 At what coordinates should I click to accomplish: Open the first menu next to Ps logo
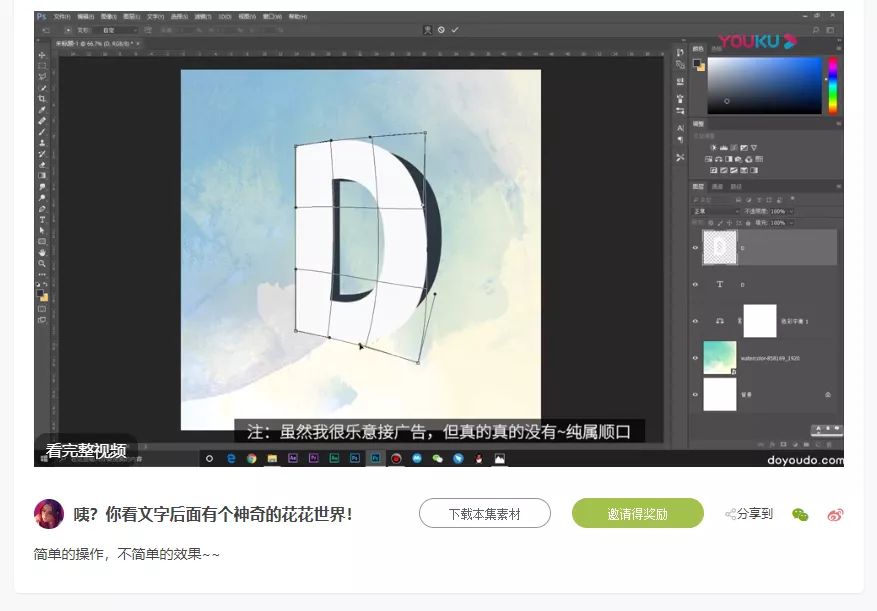click(x=62, y=17)
